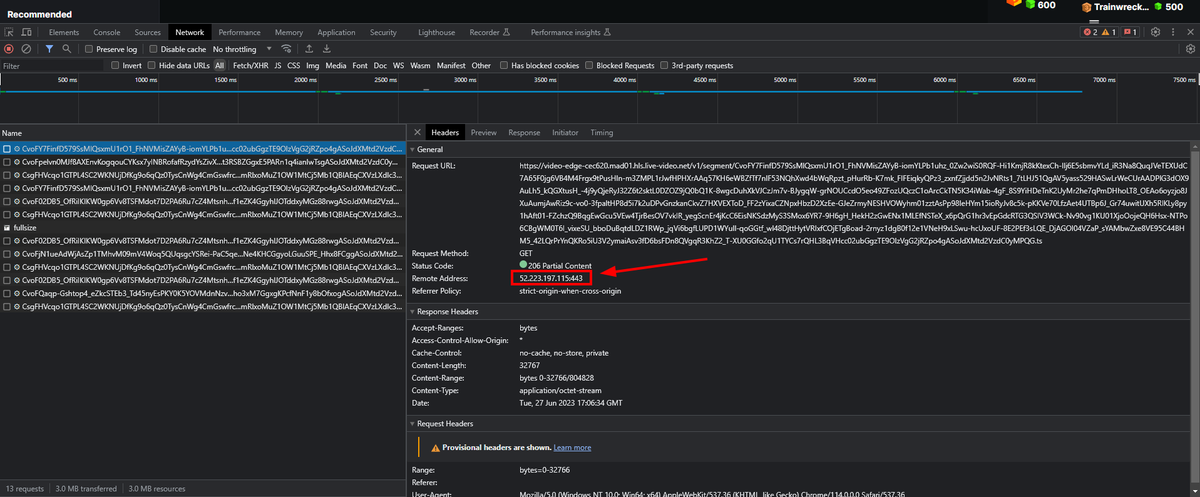Open the Application tab
This screenshot has width=1200, height=497.
pos(336,32)
